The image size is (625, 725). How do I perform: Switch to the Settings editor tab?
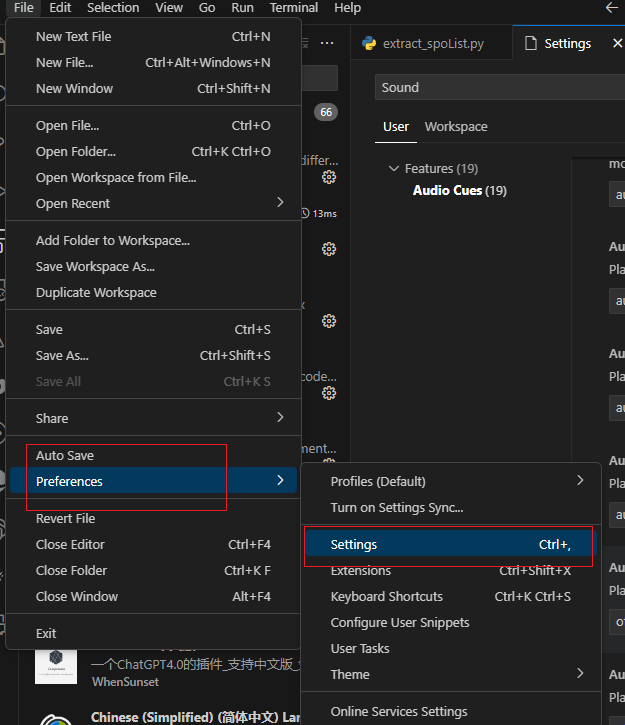(x=568, y=43)
